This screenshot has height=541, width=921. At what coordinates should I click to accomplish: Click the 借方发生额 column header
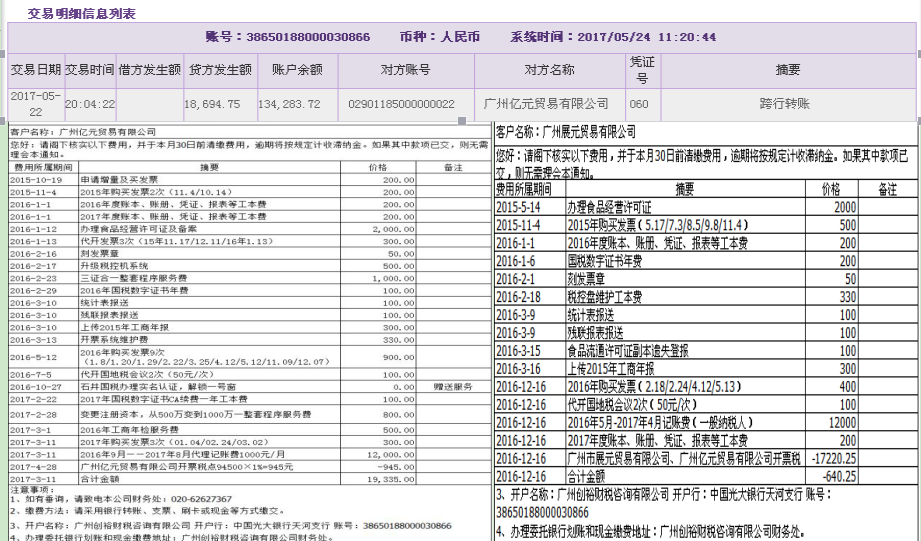[150, 69]
